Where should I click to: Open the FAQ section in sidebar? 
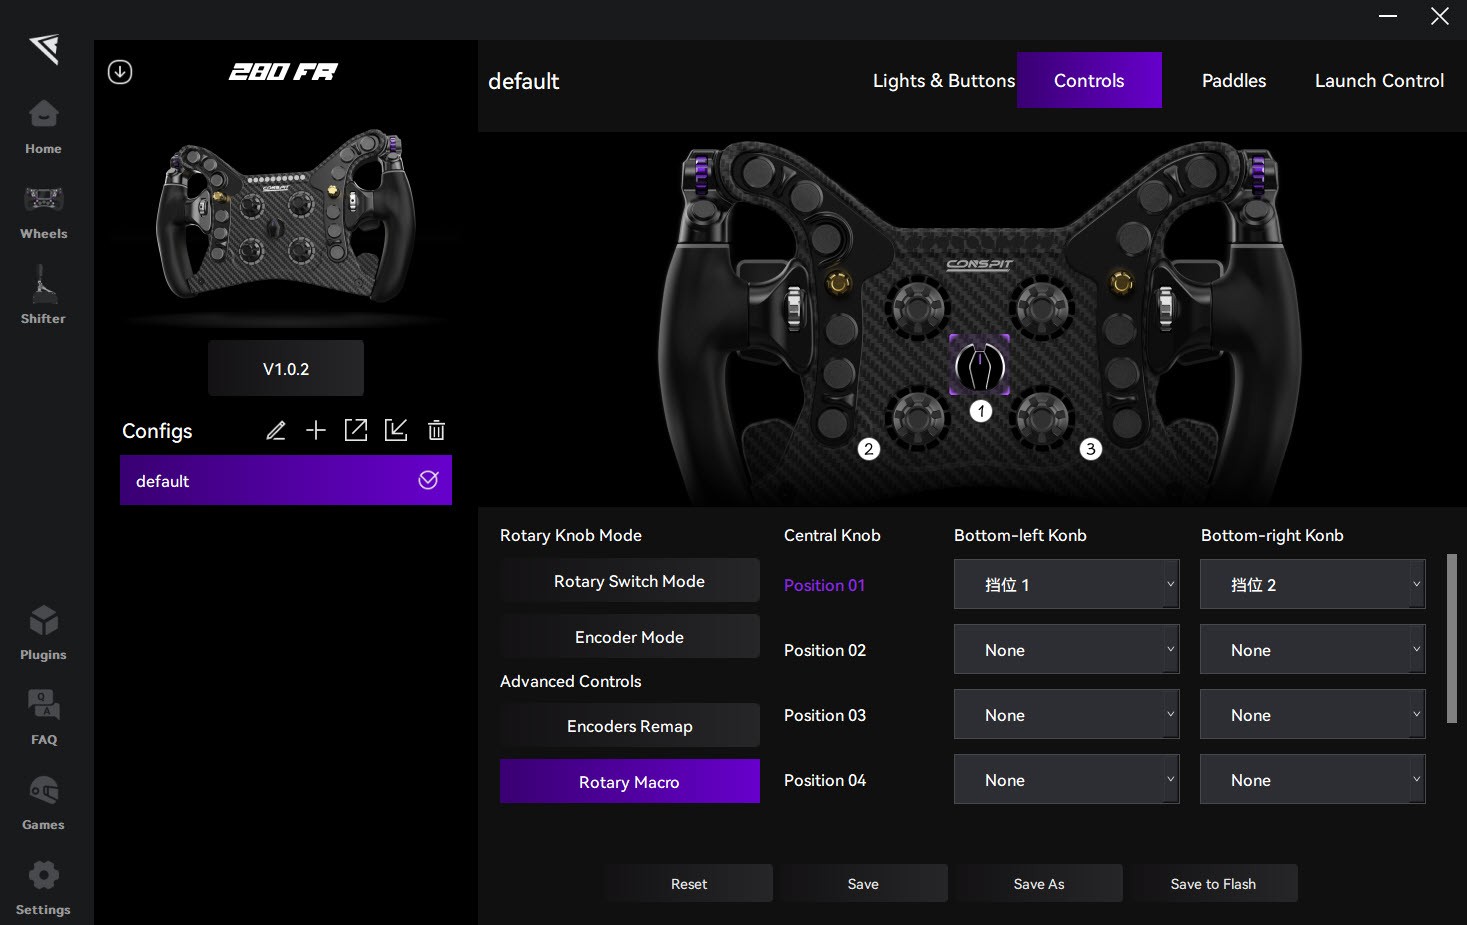[43, 717]
